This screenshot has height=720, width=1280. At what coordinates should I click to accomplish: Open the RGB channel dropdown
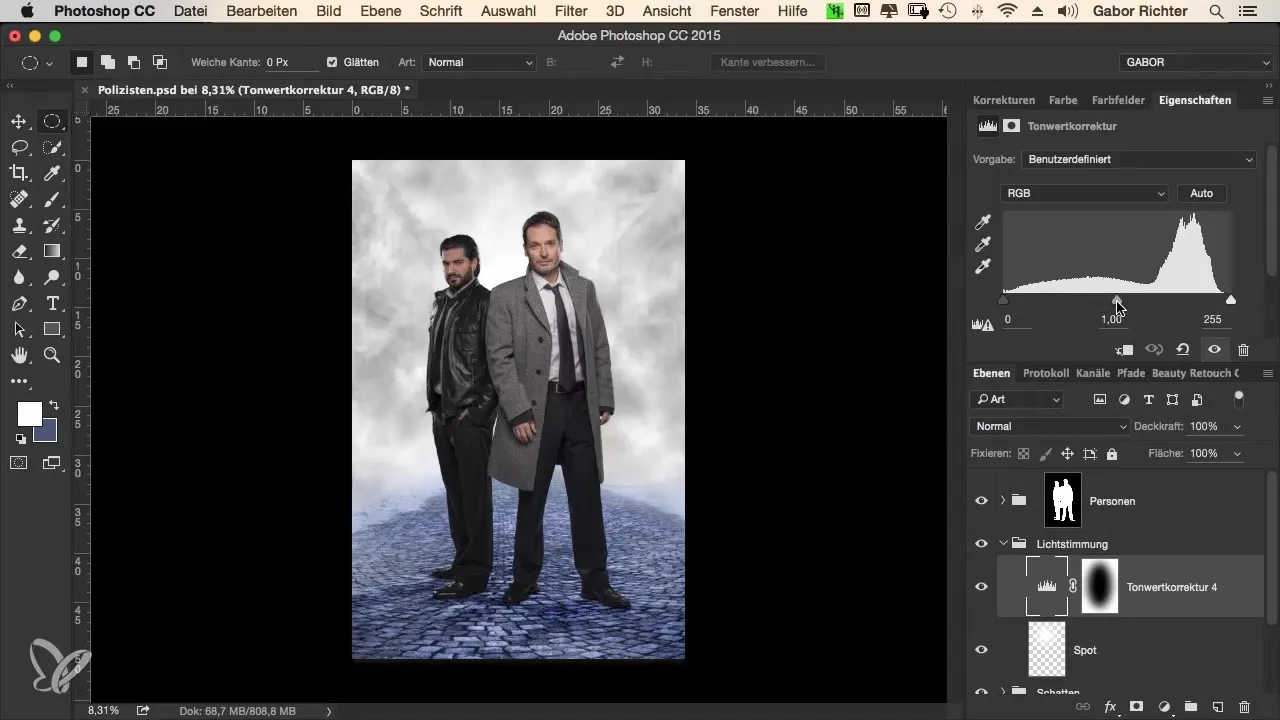(1084, 193)
